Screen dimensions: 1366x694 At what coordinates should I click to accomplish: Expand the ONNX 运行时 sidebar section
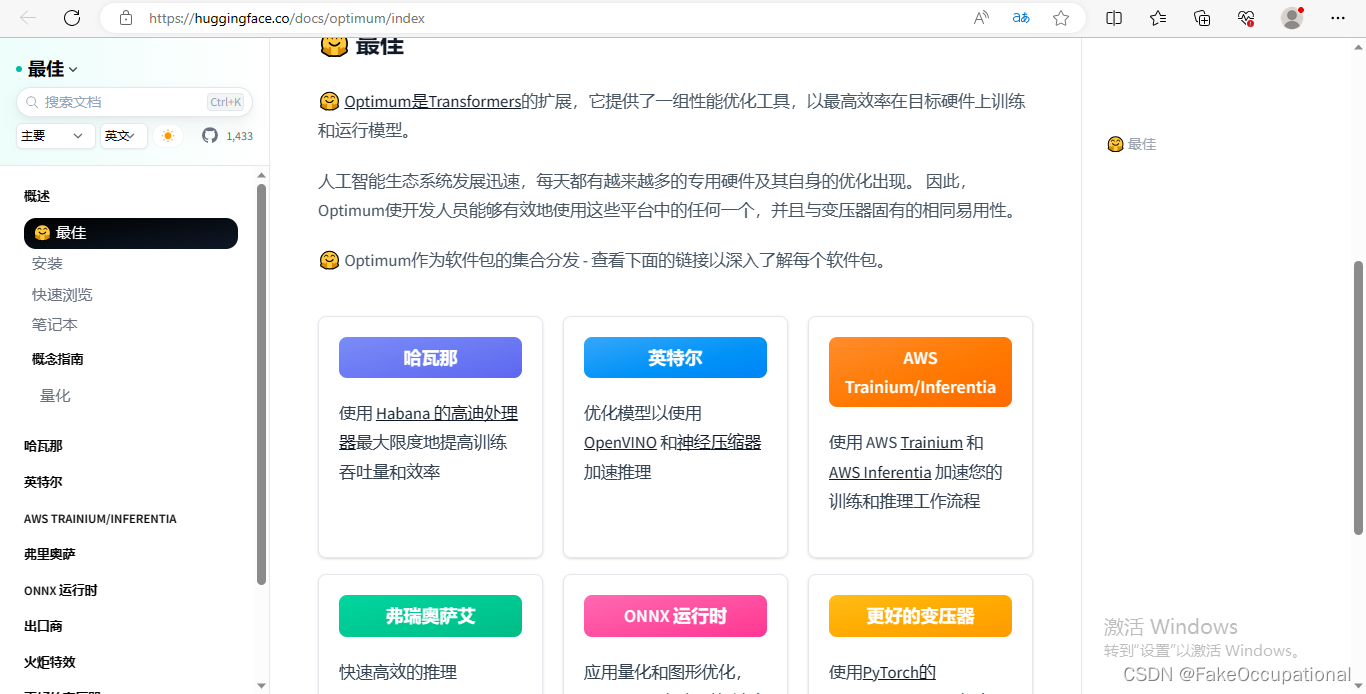click(x=61, y=590)
